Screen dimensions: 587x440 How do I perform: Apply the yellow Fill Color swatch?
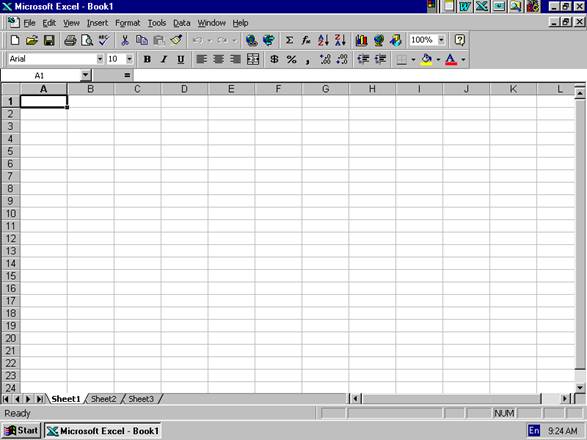pos(426,59)
